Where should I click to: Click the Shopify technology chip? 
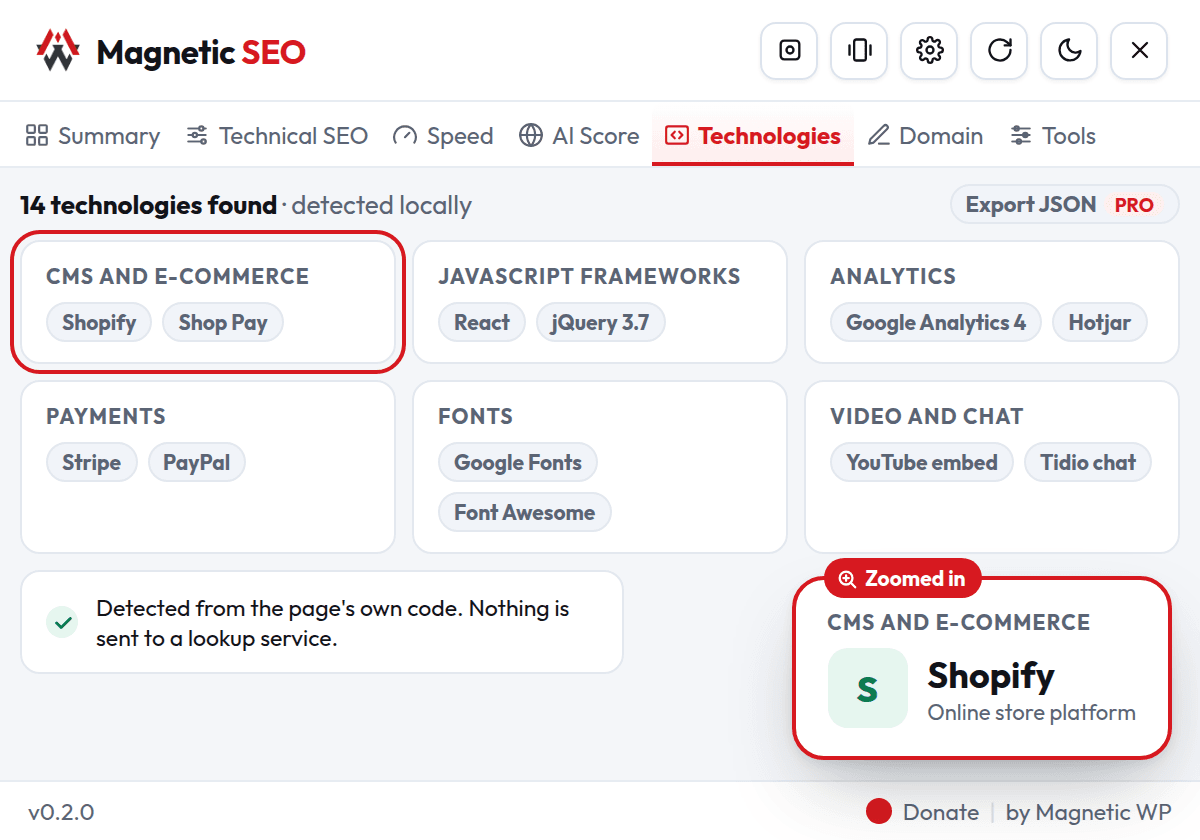(x=99, y=323)
